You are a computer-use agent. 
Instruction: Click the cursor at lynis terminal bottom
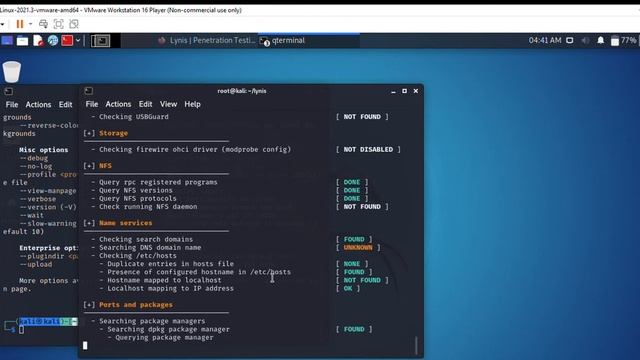pos(85,345)
